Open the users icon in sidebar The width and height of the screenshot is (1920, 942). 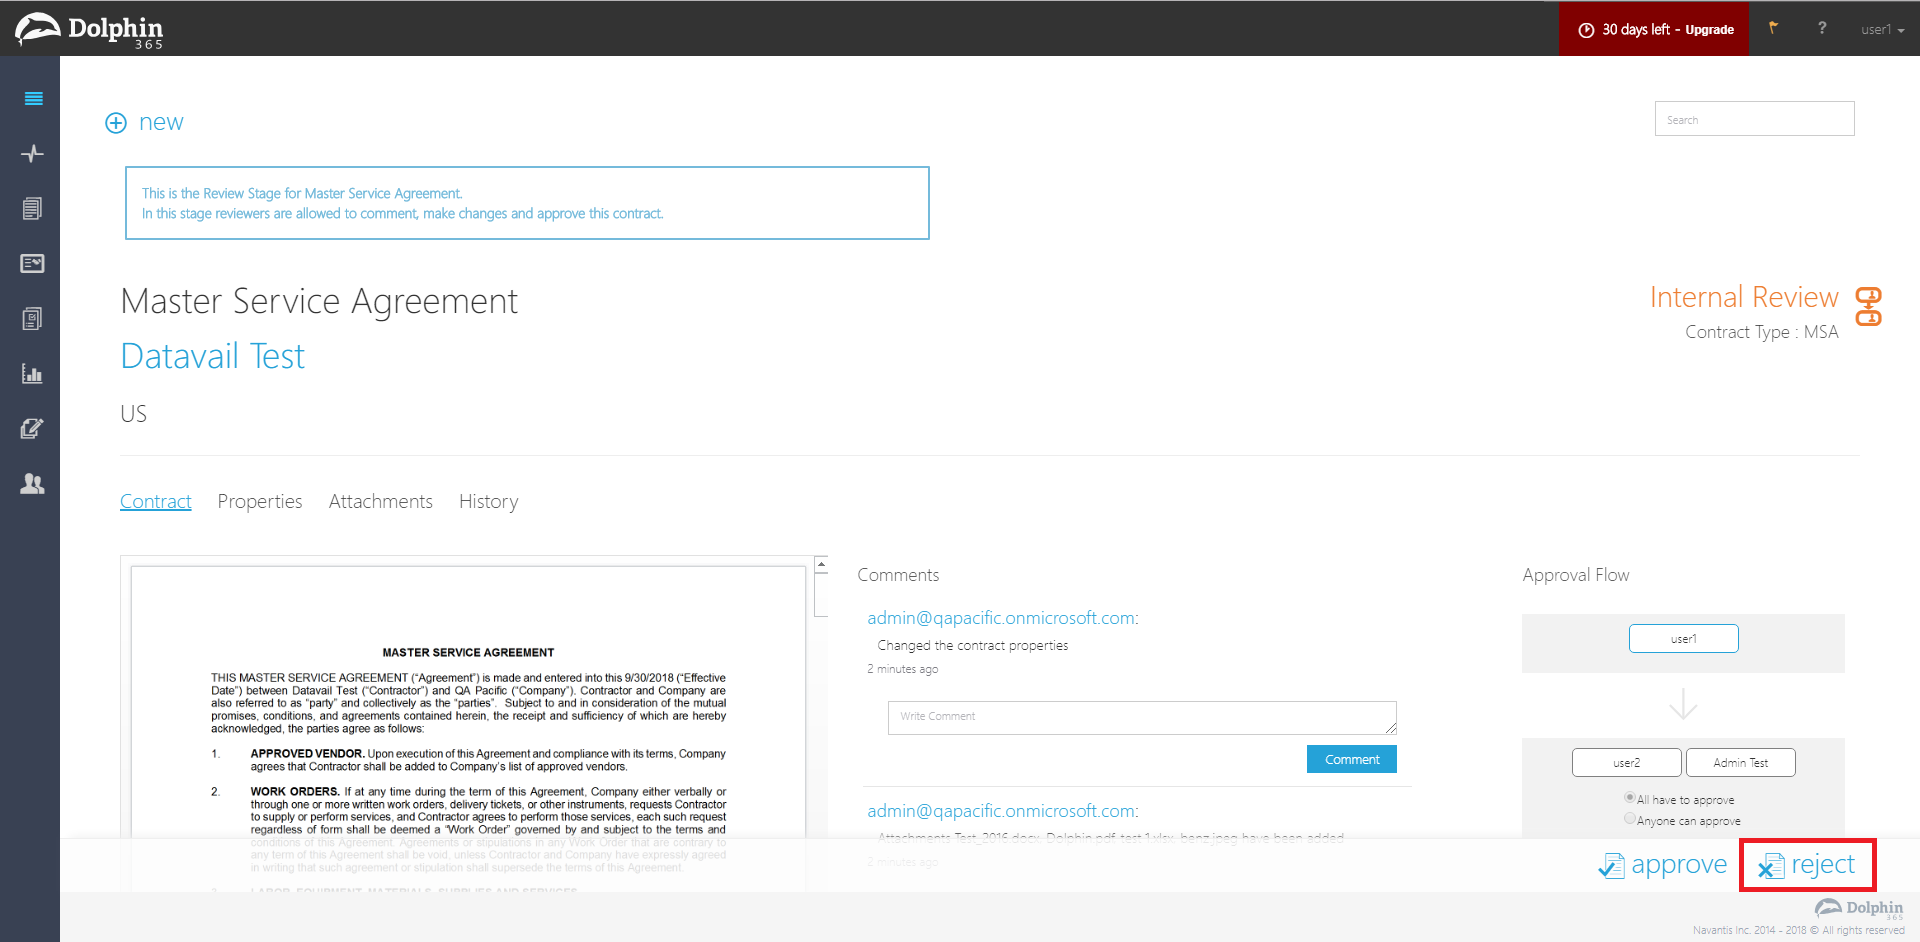click(x=33, y=484)
